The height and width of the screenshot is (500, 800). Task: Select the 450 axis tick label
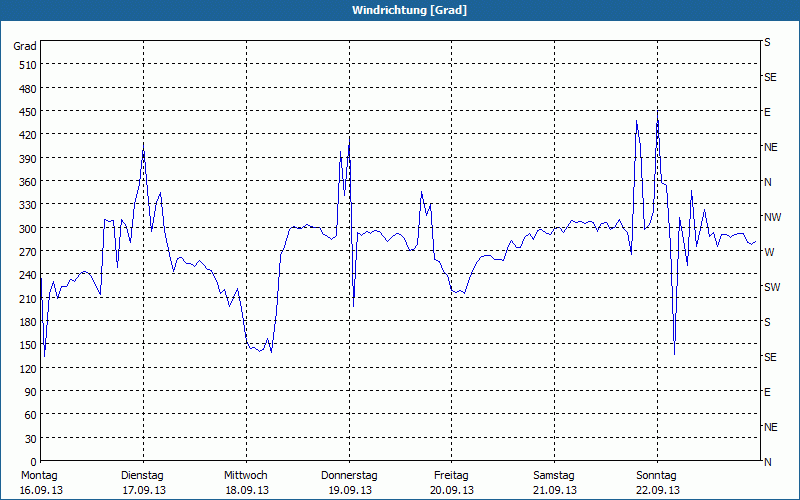click(28, 112)
